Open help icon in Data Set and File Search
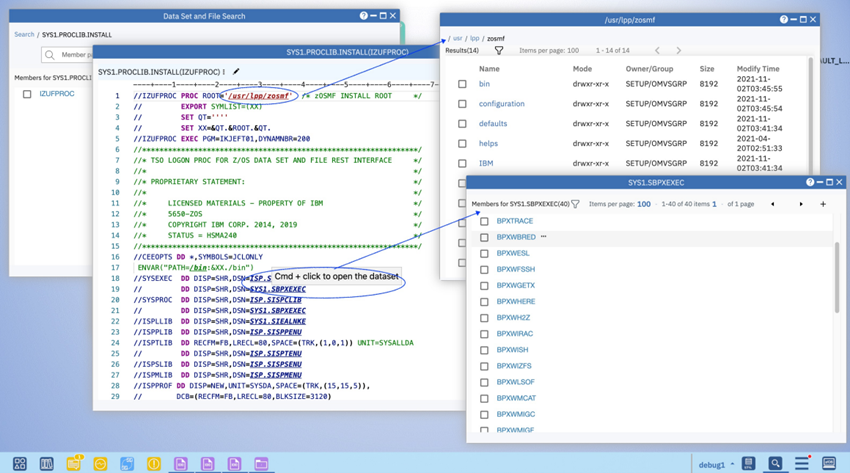 (x=364, y=16)
